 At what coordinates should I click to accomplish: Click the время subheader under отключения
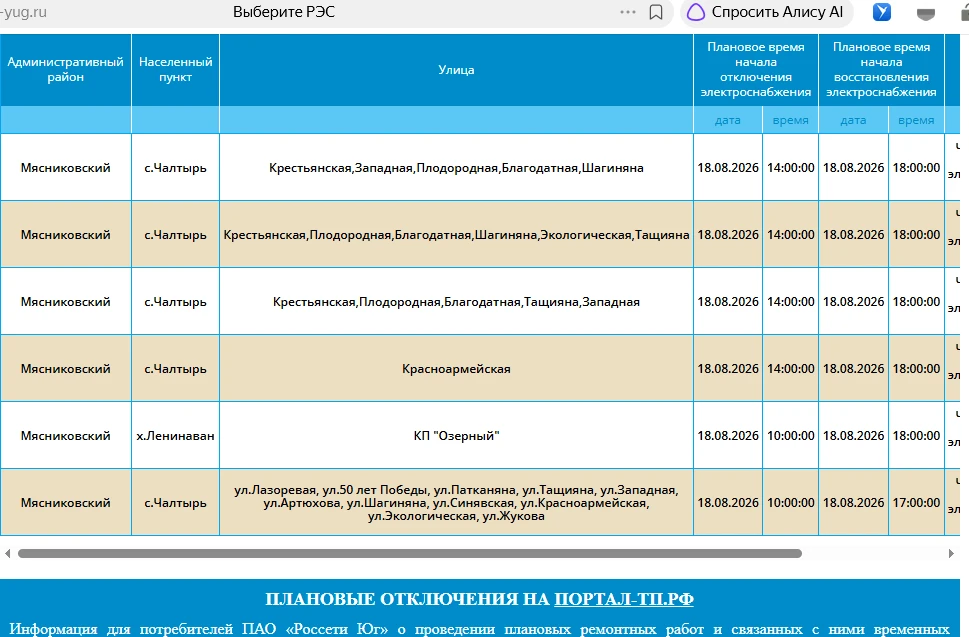(790, 120)
